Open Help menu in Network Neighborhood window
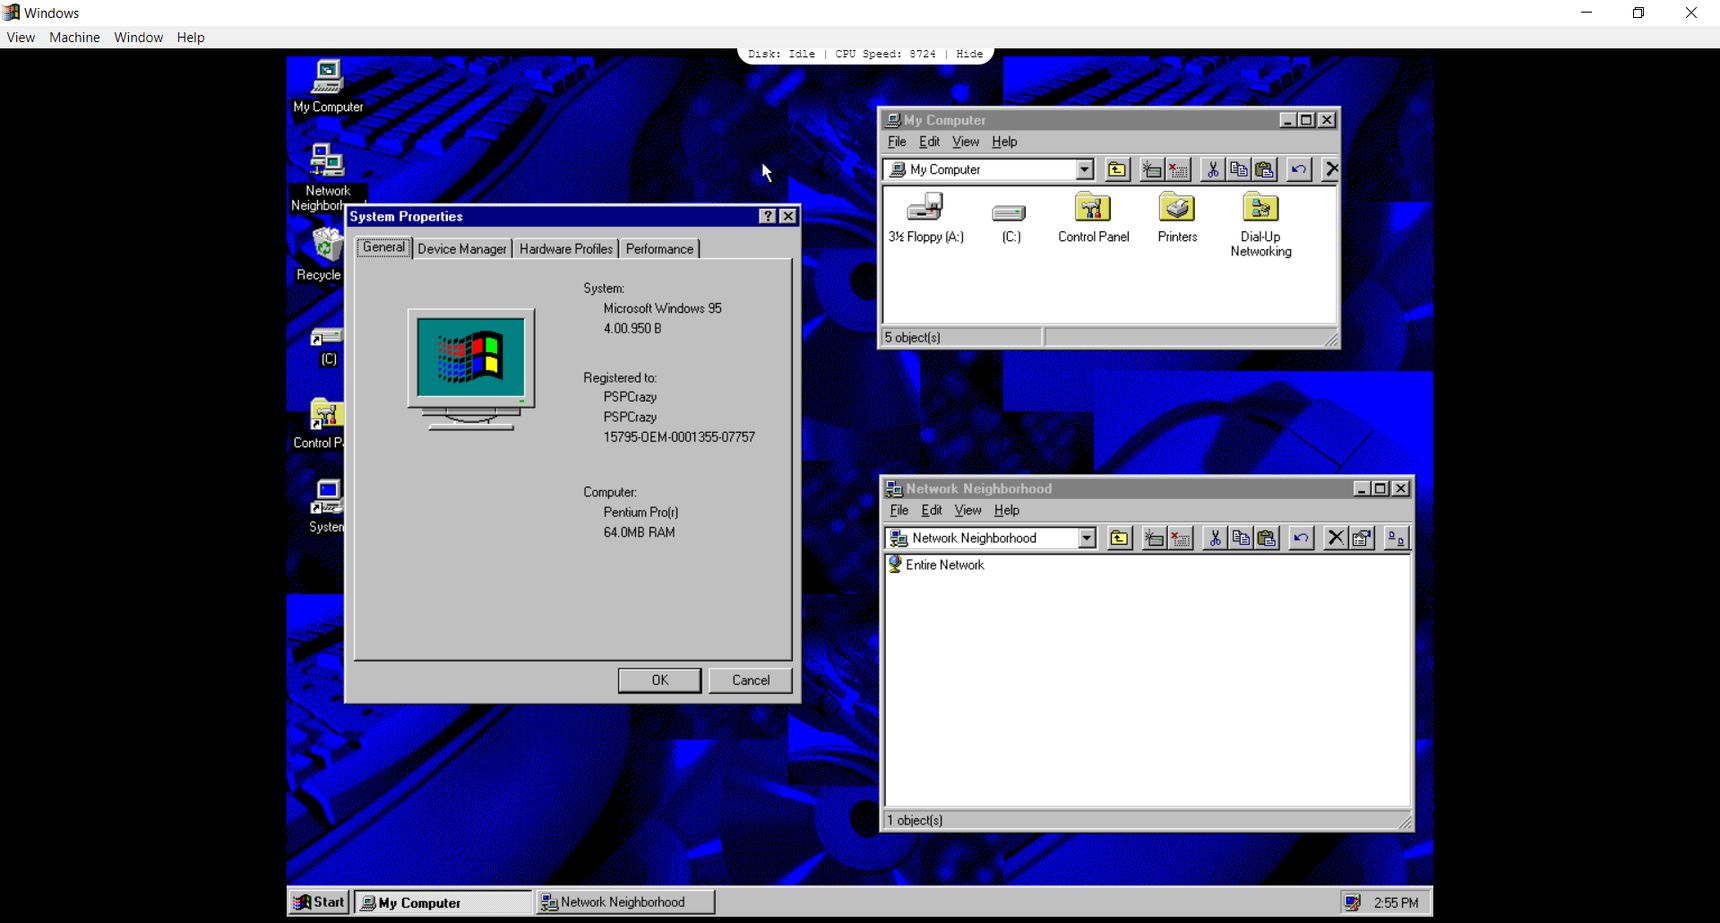The width and height of the screenshot is (1720, 923). (1006, 510)
